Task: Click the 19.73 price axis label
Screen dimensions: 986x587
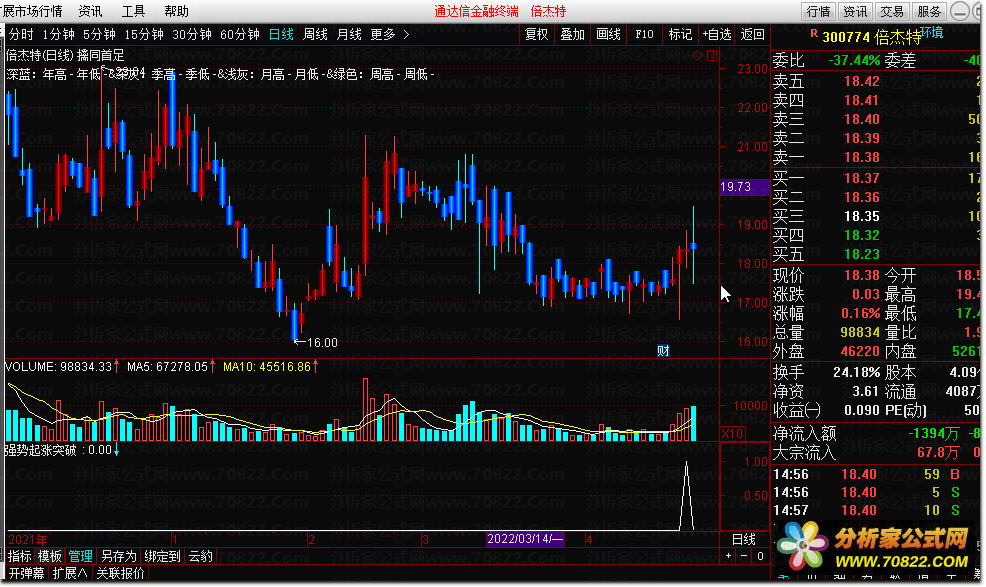Action: tap(745, 187)
